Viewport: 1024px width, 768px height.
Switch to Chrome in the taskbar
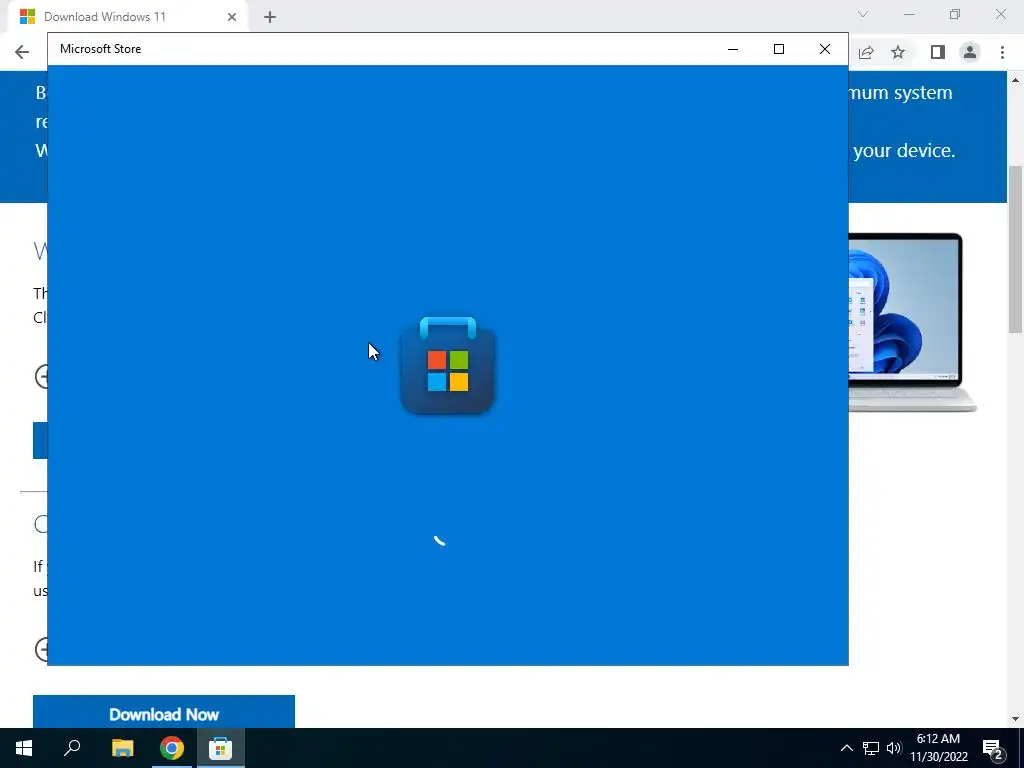pos(172,748)
